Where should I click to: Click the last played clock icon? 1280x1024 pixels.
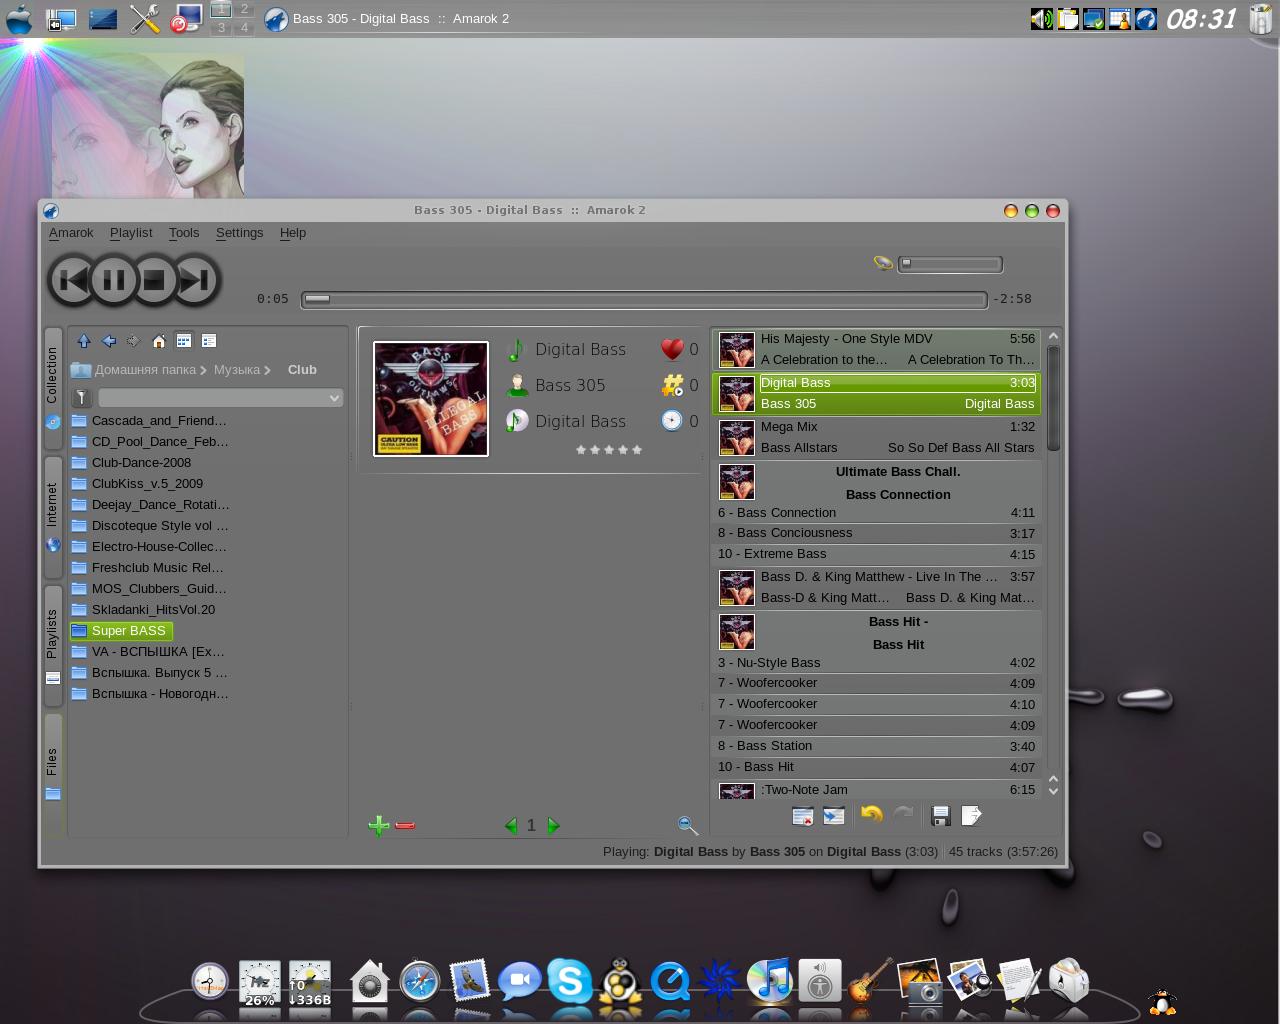pyautogui.click(x=672, y=421)
